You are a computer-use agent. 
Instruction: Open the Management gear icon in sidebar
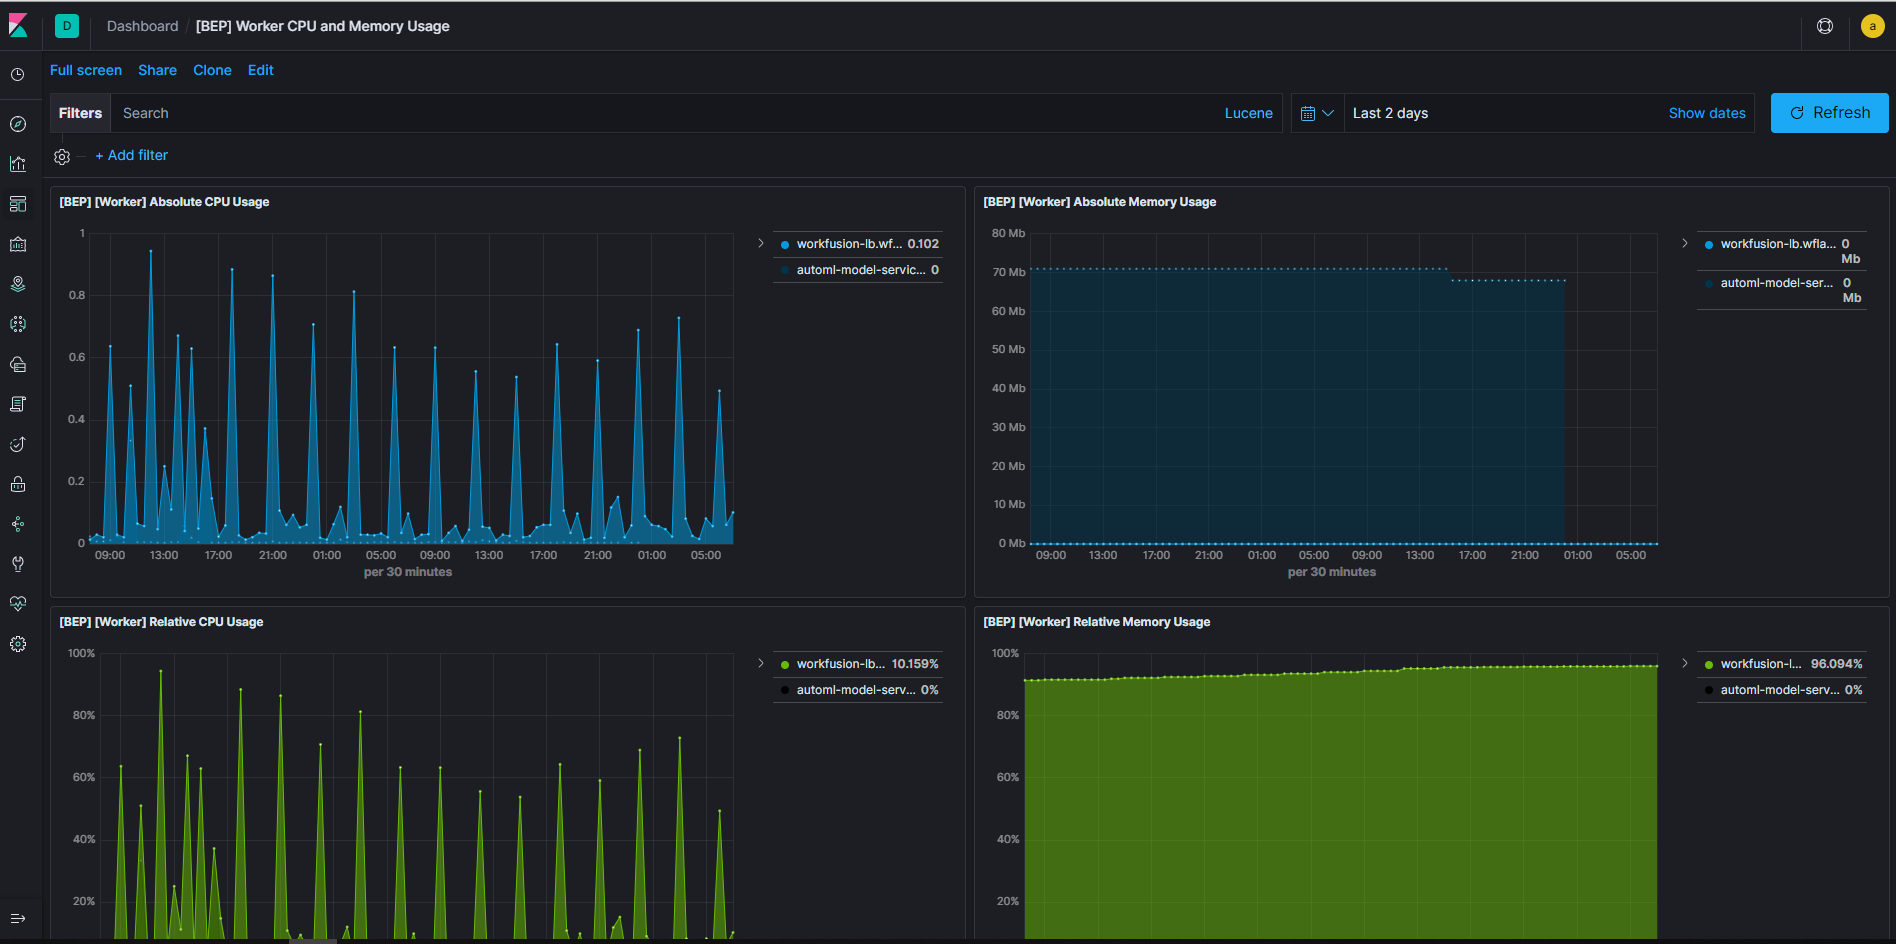point(18,644)
